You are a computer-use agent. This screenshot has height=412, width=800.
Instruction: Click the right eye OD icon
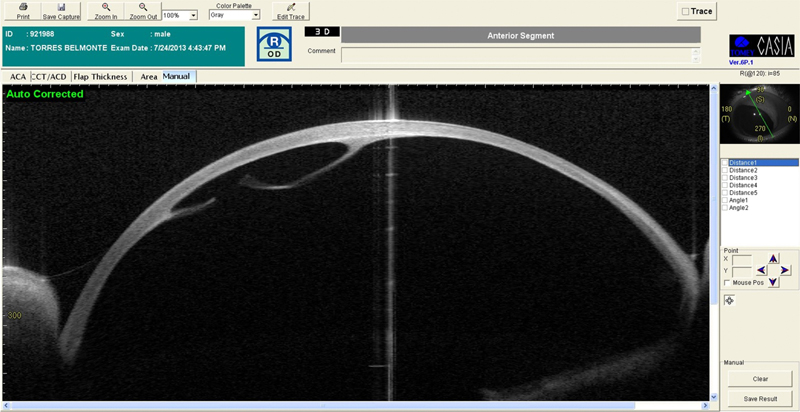click(274, 47)
